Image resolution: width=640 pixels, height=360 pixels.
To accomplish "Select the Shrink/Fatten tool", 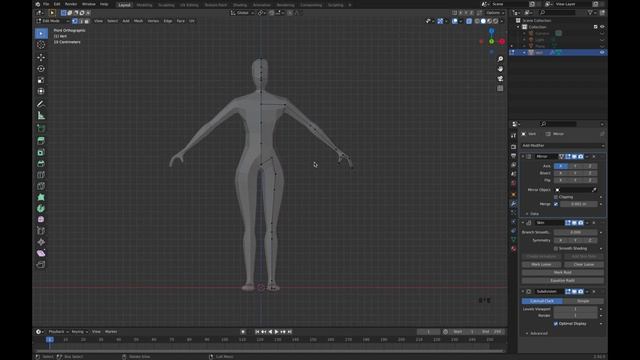I will (41, 242).
